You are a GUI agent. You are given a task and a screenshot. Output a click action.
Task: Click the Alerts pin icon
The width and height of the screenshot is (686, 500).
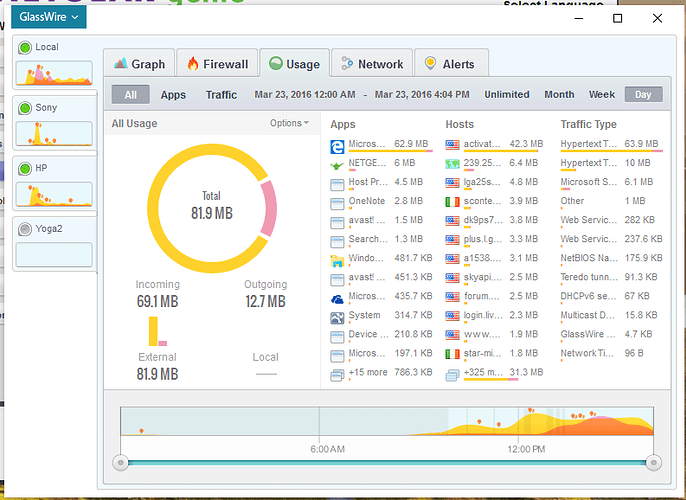[x=430, y=64]
